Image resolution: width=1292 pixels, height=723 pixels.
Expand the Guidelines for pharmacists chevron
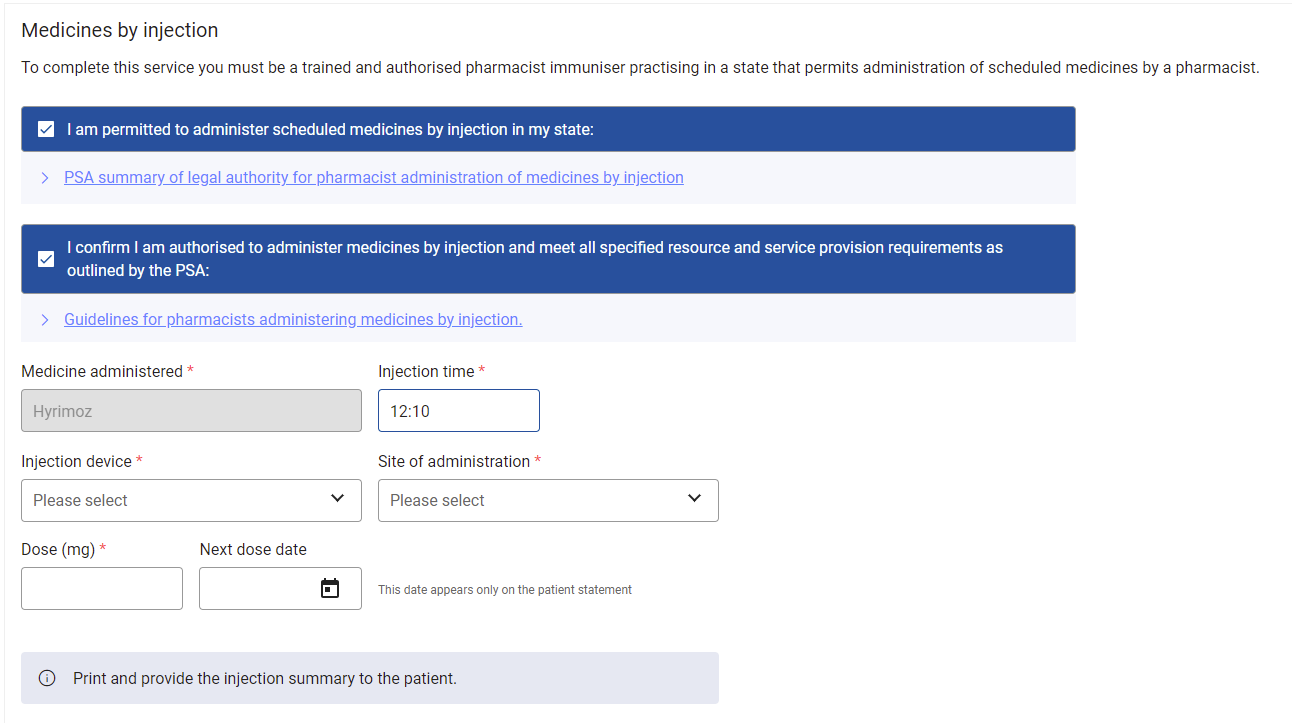click(x=45, y=320)
